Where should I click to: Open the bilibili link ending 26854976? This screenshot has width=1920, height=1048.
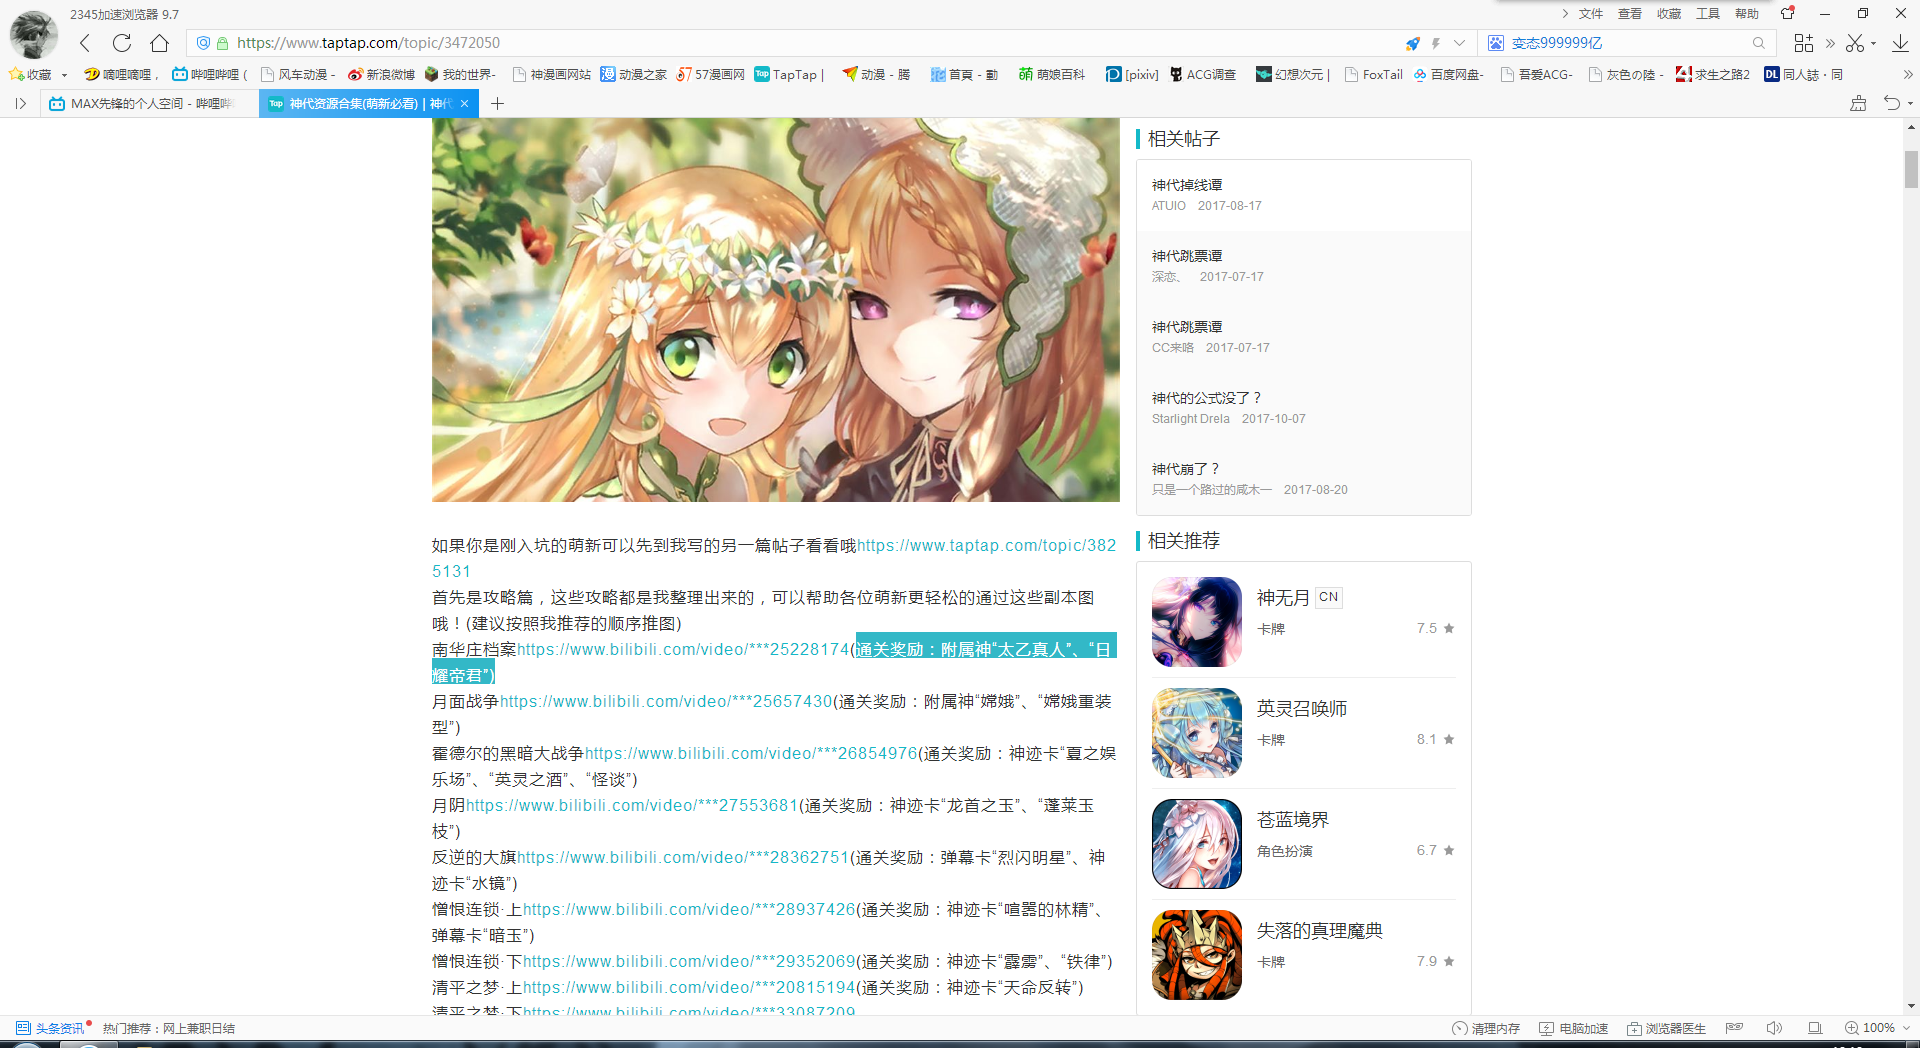tap(751, 753)
